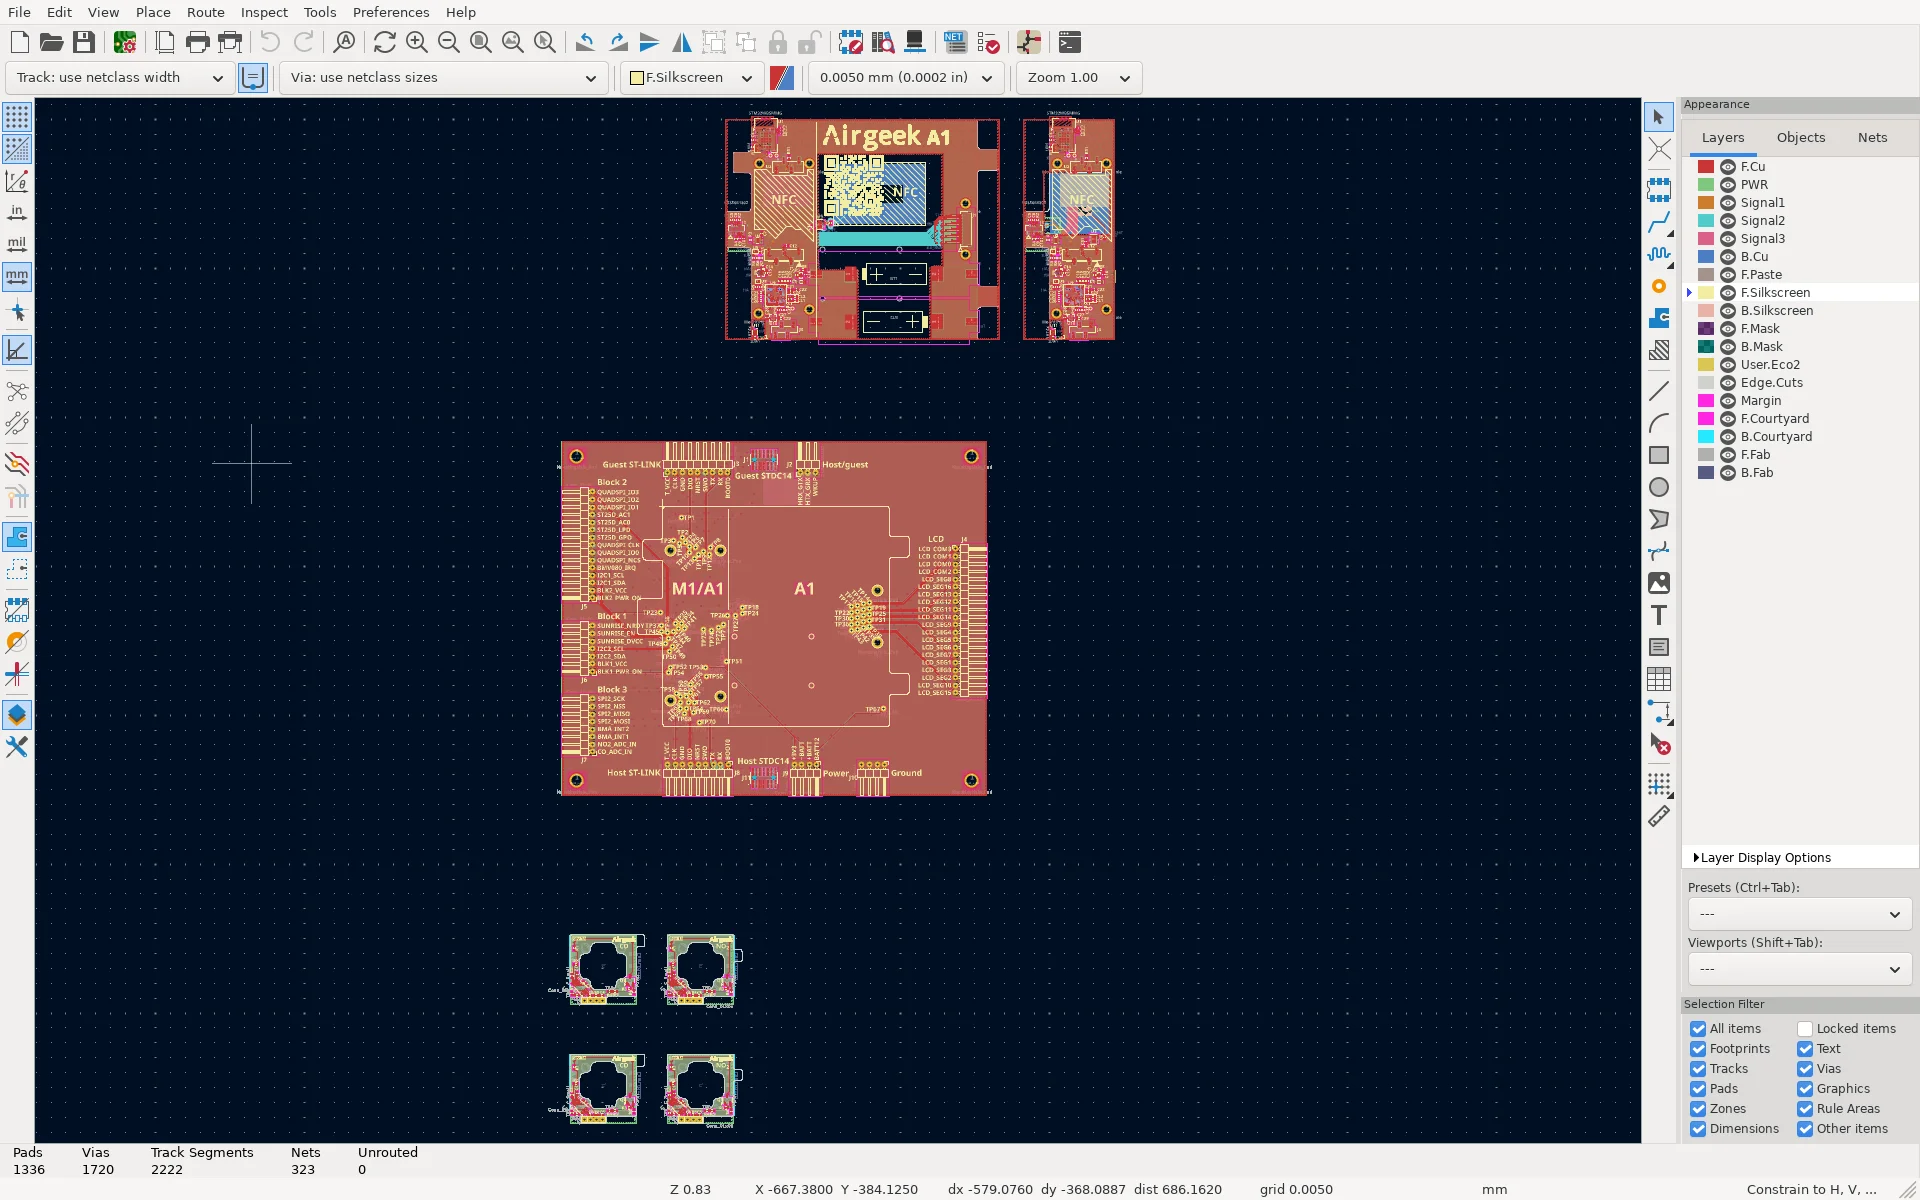Select the User.Eco2 layer row
This screenshot has height=1200, width=1920.
1799,365
